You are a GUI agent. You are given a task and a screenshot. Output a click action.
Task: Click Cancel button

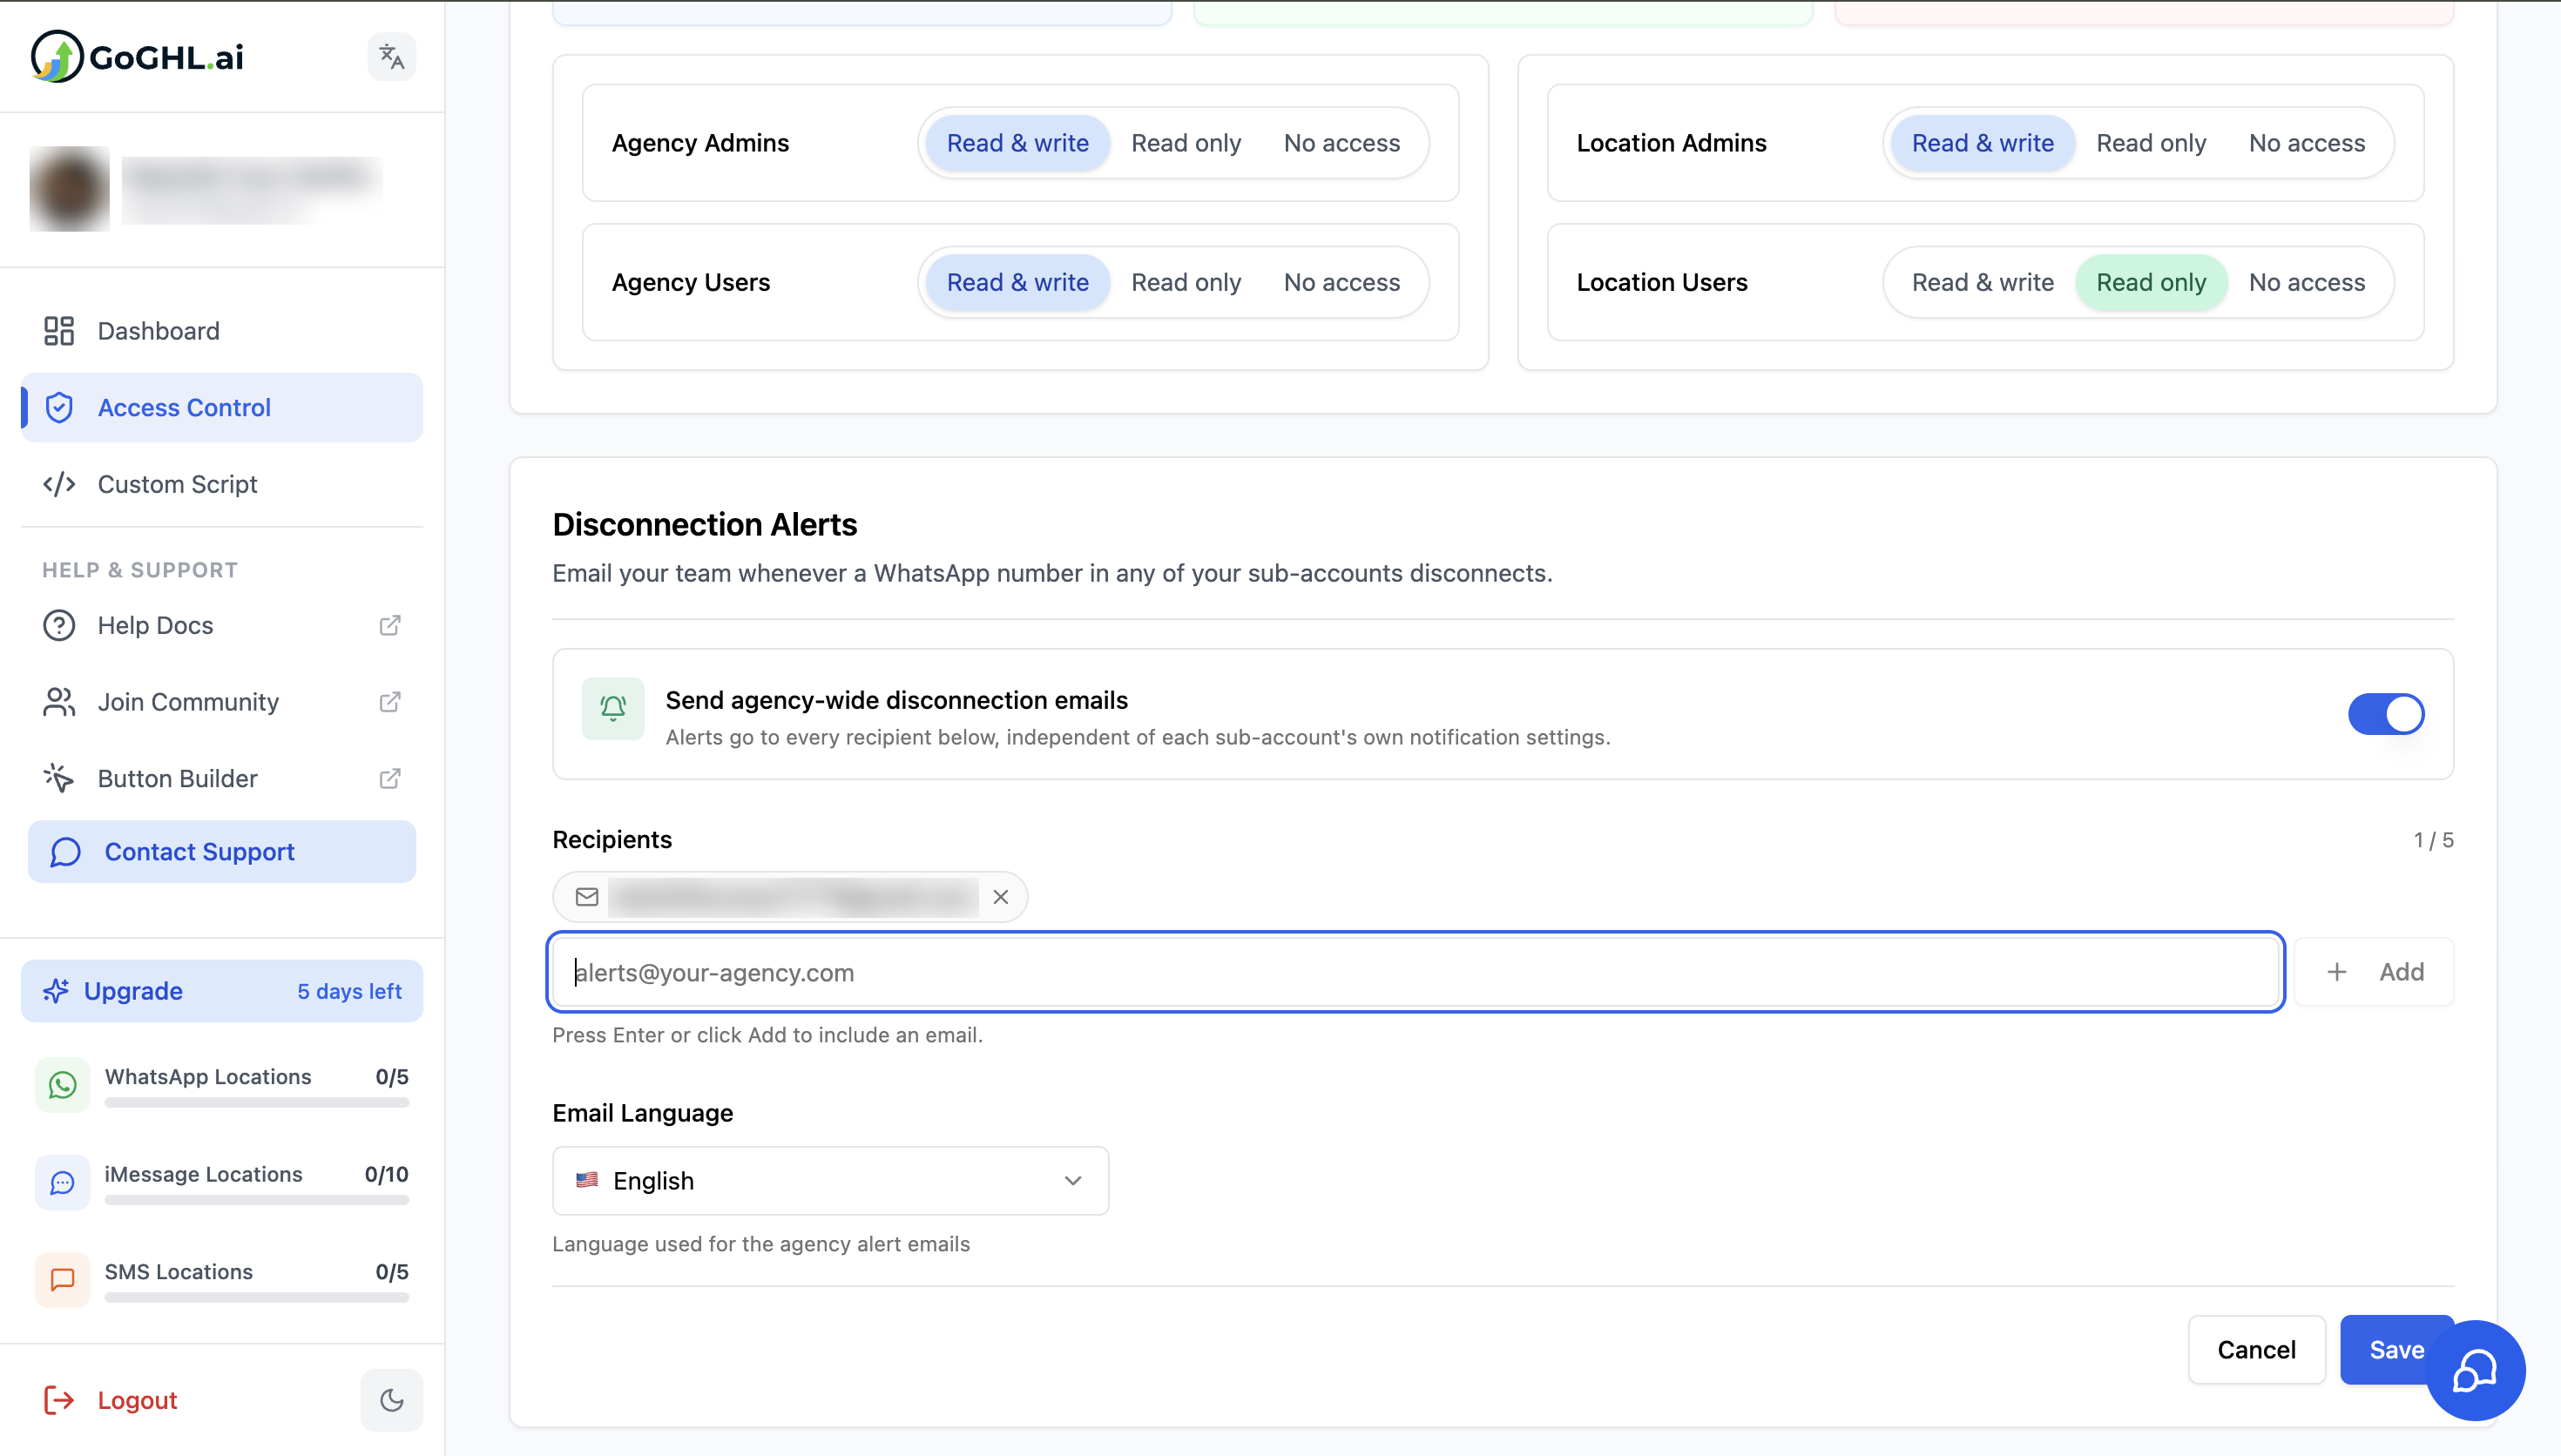click(2257, 1350)
